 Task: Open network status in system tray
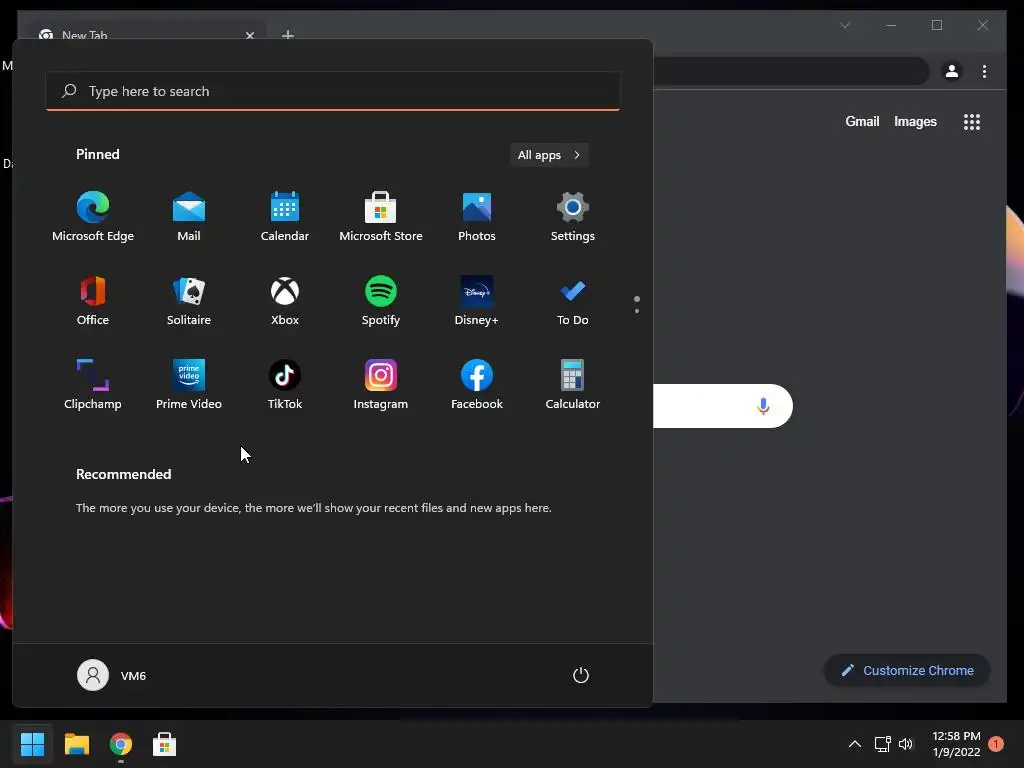coord(882,744)
